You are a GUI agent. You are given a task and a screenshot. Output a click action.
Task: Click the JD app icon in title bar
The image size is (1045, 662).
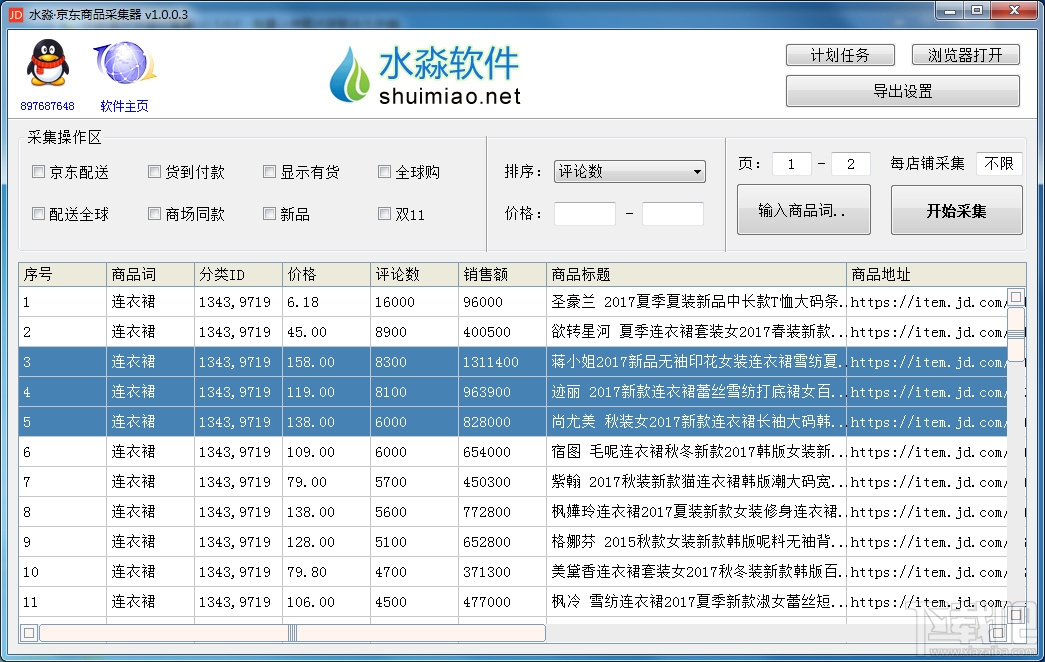[15, 14]
